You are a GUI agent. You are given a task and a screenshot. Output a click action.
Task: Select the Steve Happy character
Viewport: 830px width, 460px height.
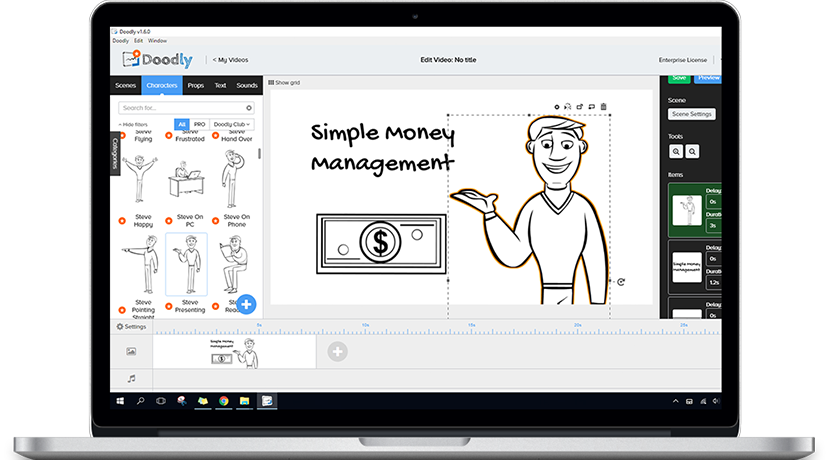pos(139,179)
